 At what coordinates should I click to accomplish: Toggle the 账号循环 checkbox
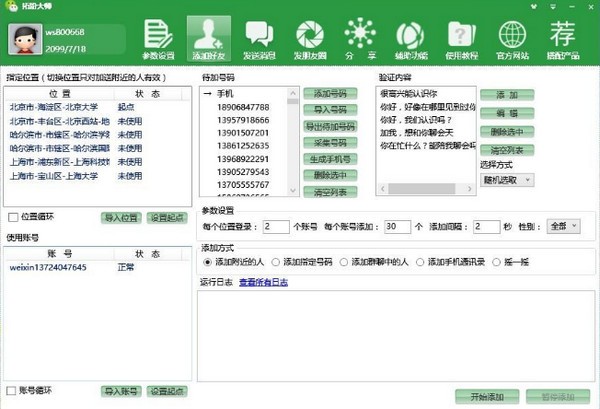tap(11, 391)
